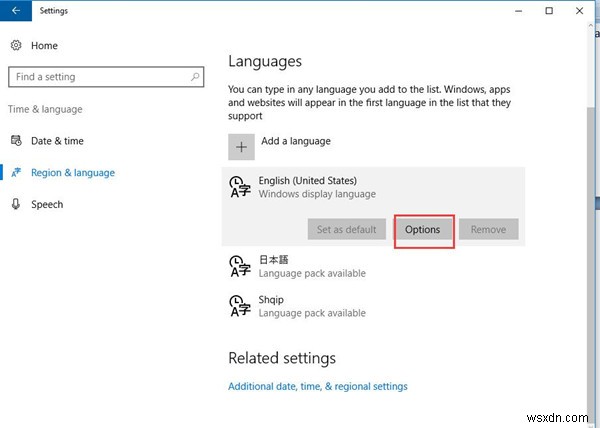Minimize the Settings window

(x=518, y=11)
